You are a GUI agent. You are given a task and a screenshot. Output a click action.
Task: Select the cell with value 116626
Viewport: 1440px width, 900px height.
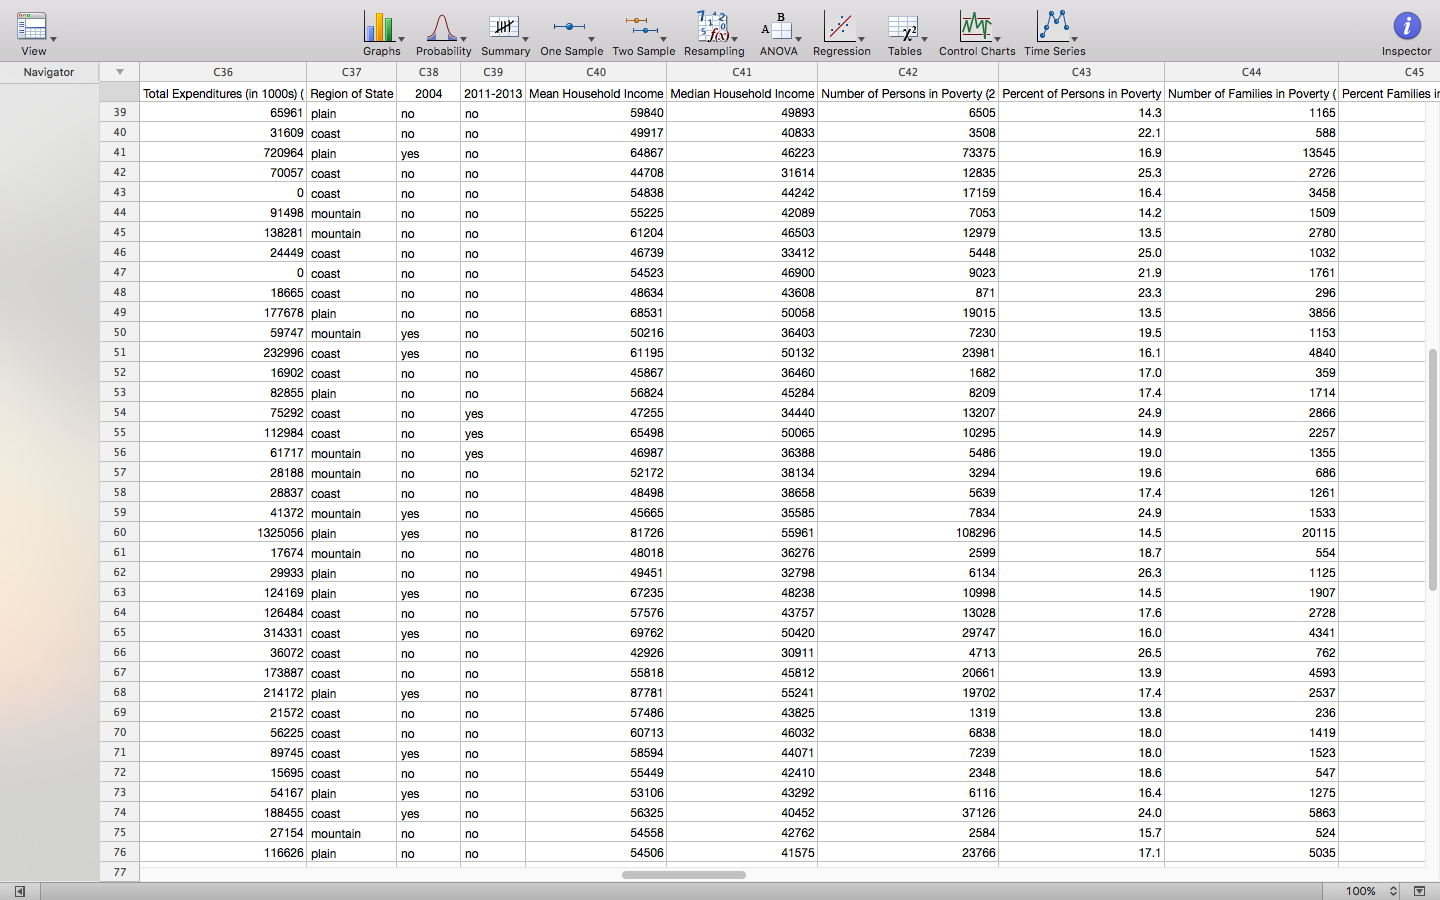point(223,853)
